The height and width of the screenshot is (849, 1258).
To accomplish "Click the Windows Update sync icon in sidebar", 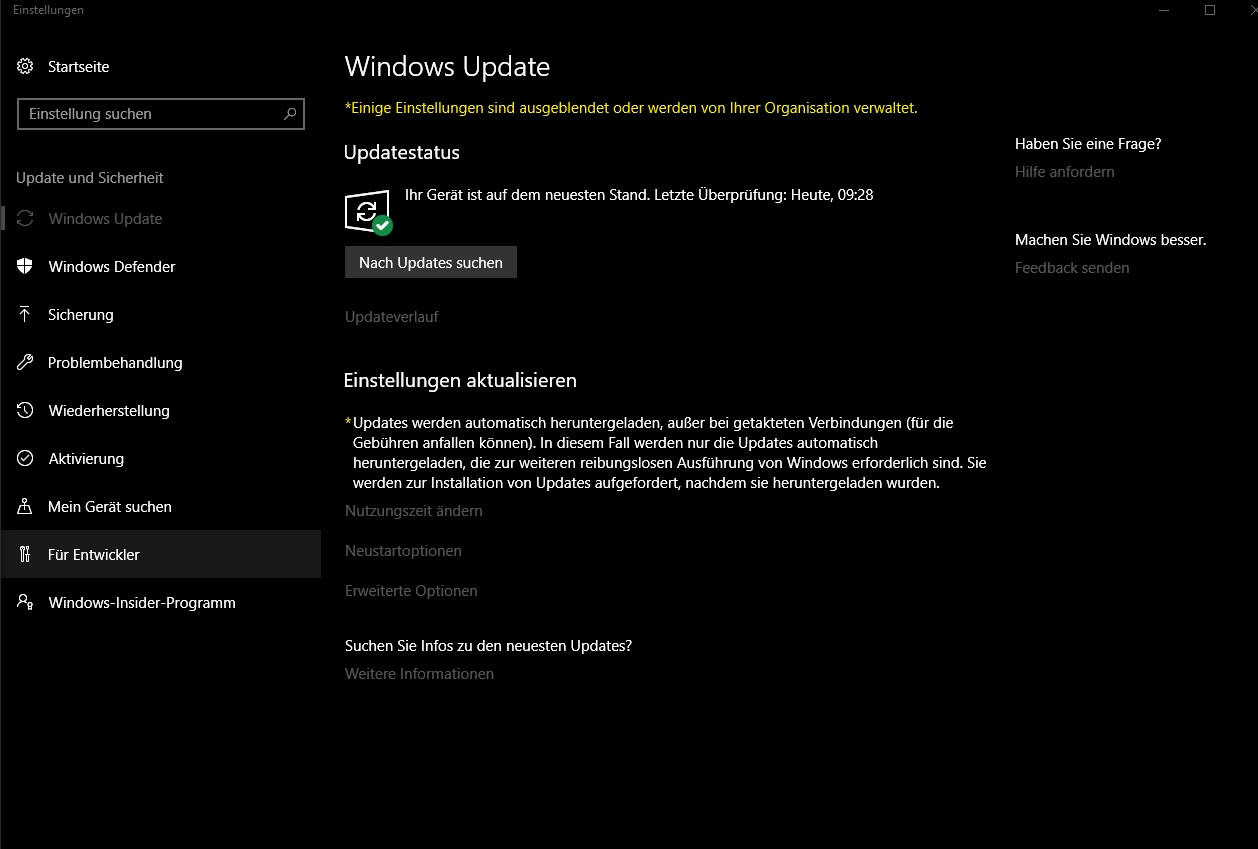I will click(x=25, y=219).
